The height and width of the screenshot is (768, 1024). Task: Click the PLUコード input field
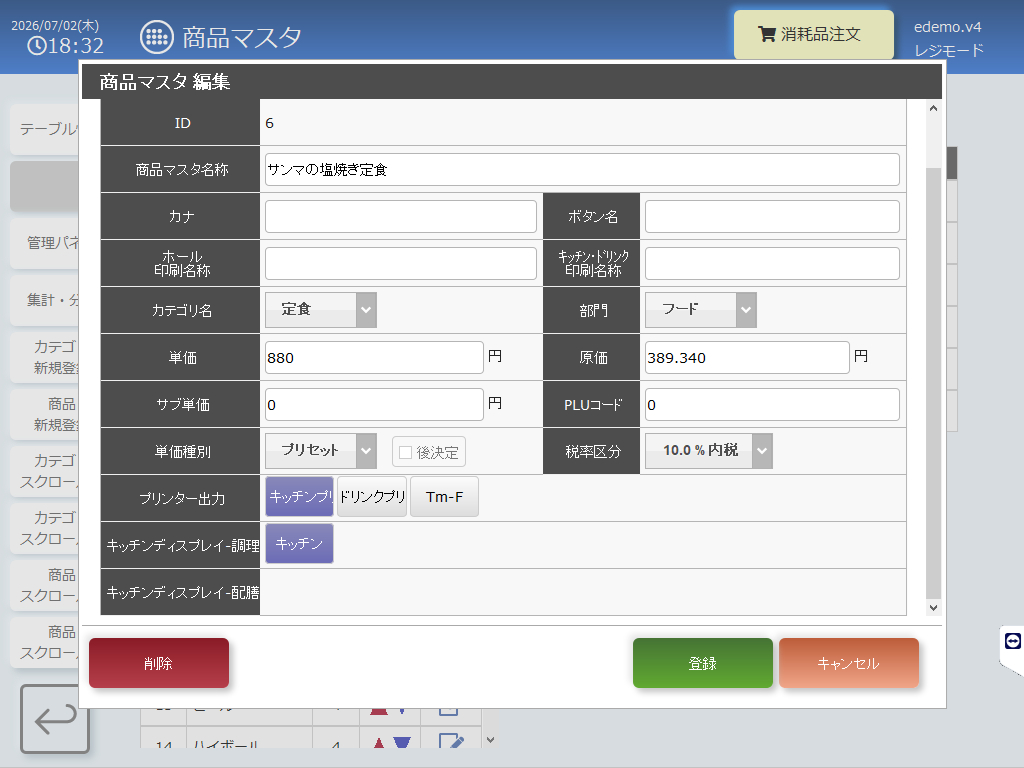[x=772, y=404]
